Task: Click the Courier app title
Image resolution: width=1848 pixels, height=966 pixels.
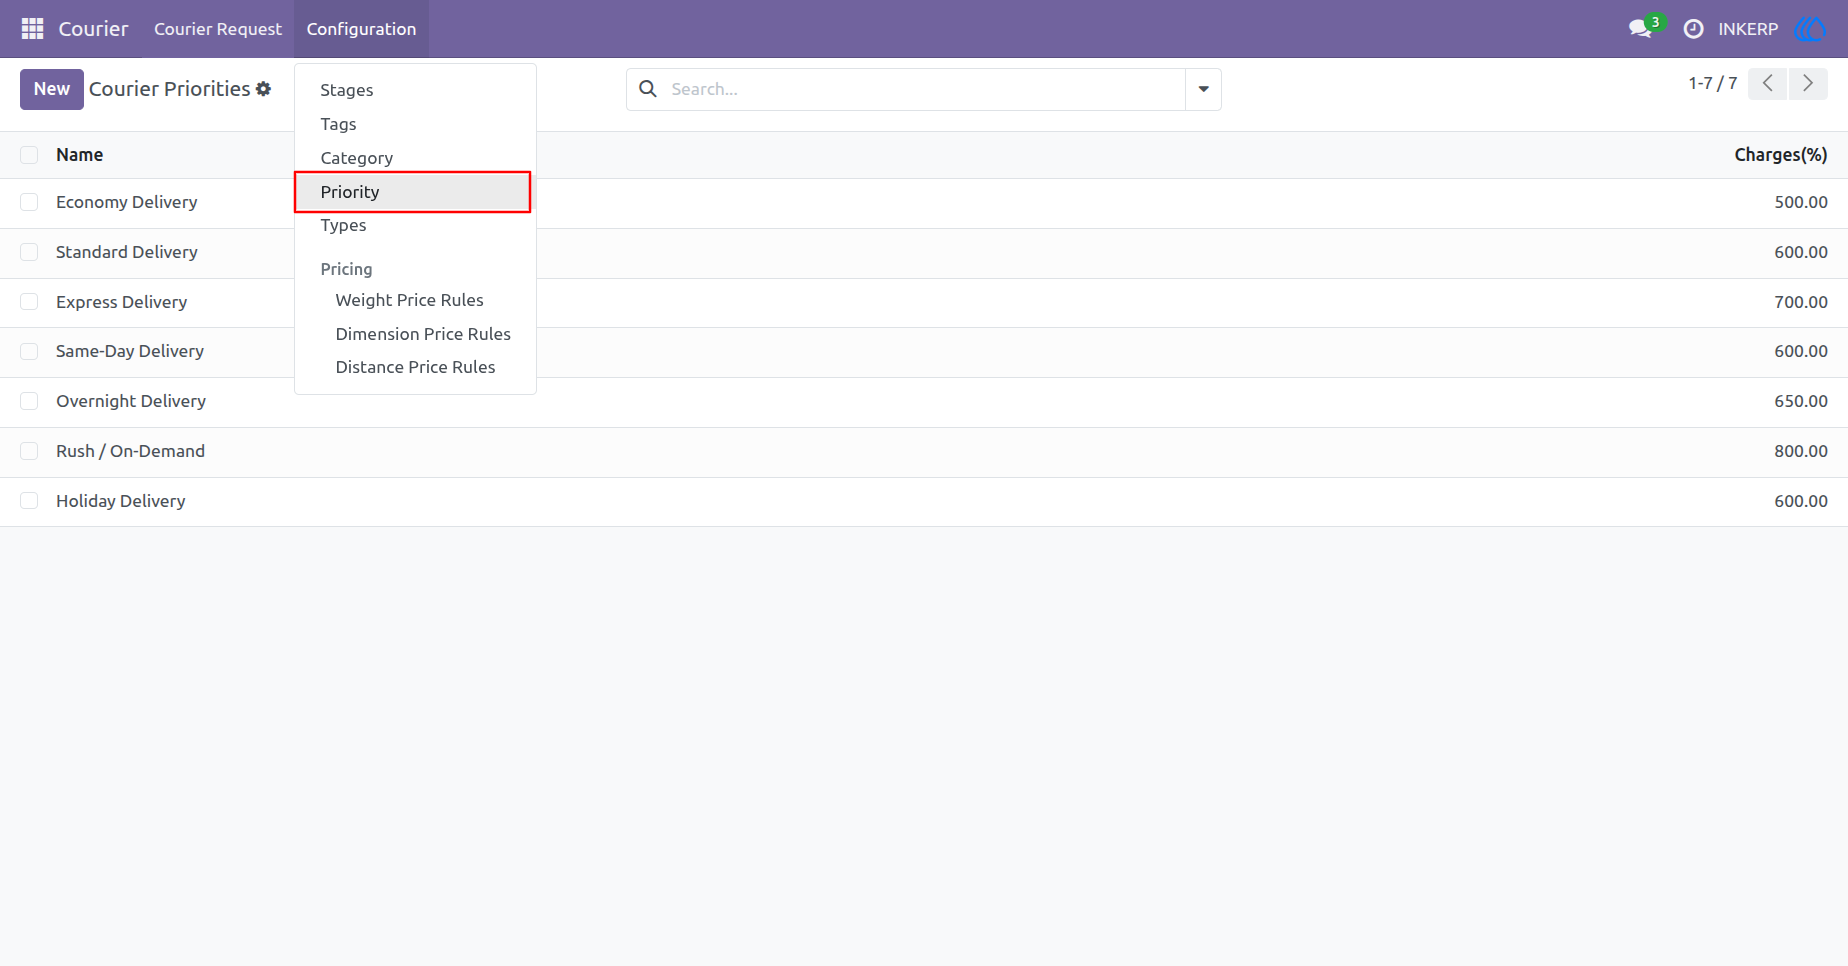Action: (93, 29)
